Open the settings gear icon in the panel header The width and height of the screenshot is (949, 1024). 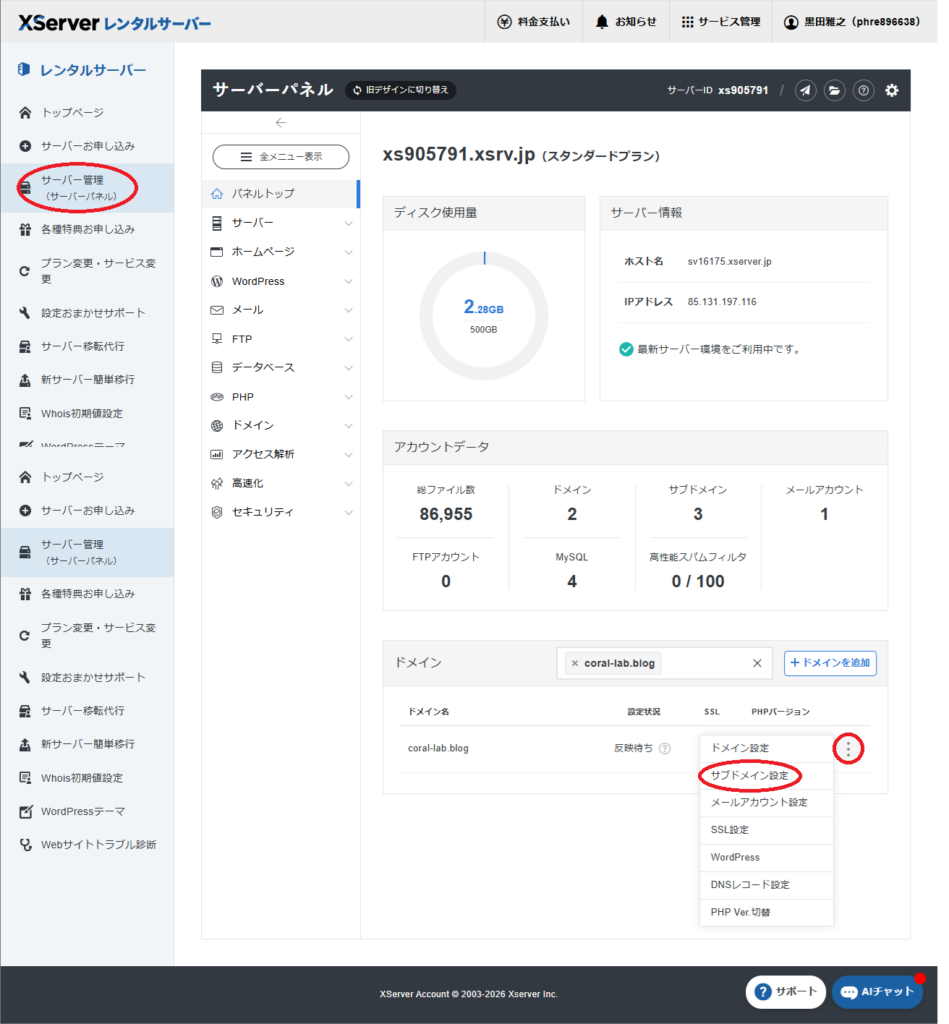[892, 90]
